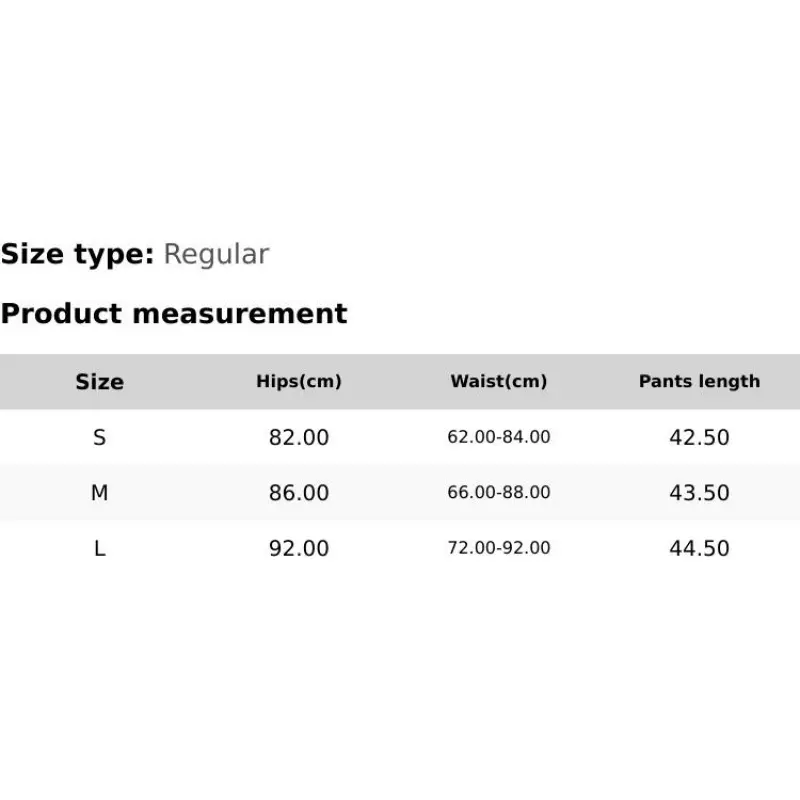The height and width of the screenshot is (800, 800).
Task: Select pants length 42.50
Action: pyautogui.click(x=699, y=438)
